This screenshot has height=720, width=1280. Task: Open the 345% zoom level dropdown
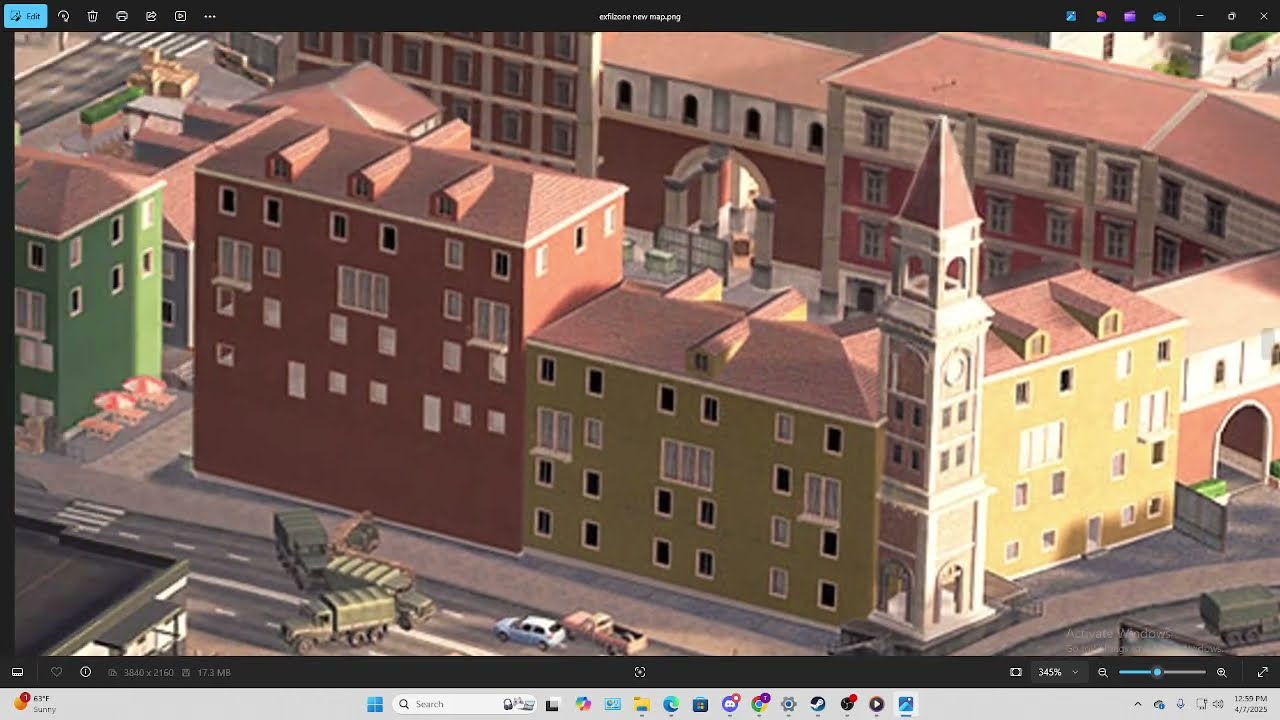1058,672
